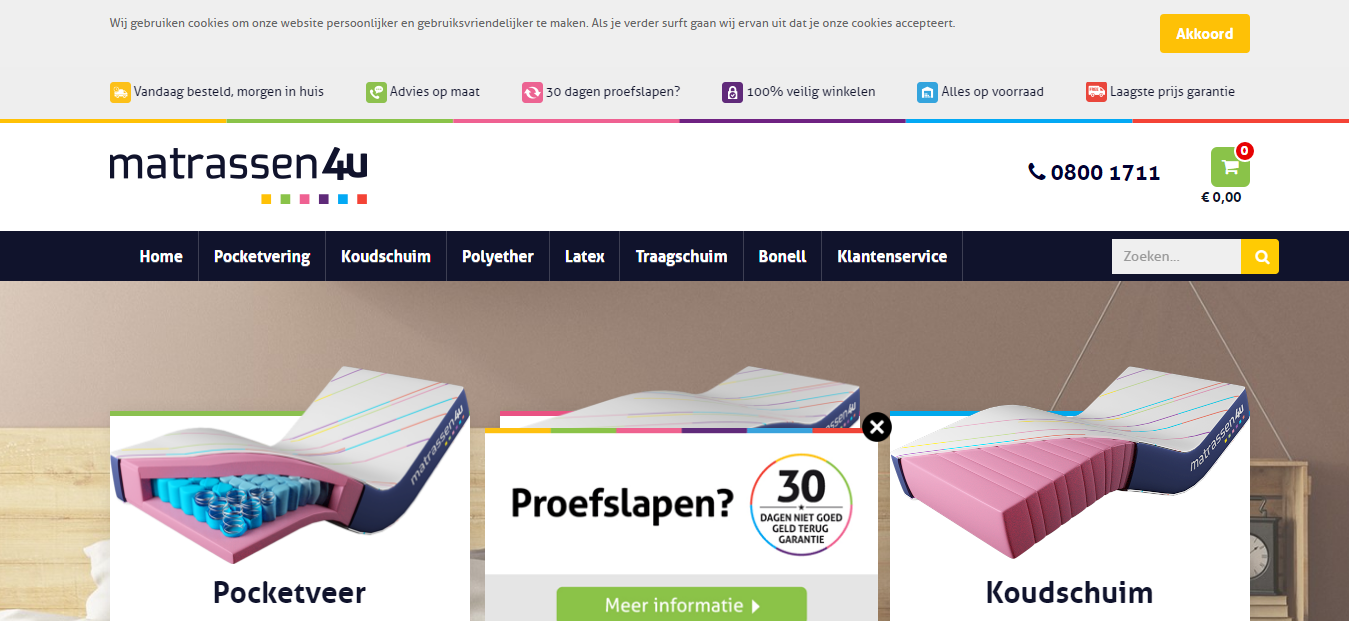Click the yellow delivery truck icon
This screenshot has width=1349, height=621.
pos(120,92)
